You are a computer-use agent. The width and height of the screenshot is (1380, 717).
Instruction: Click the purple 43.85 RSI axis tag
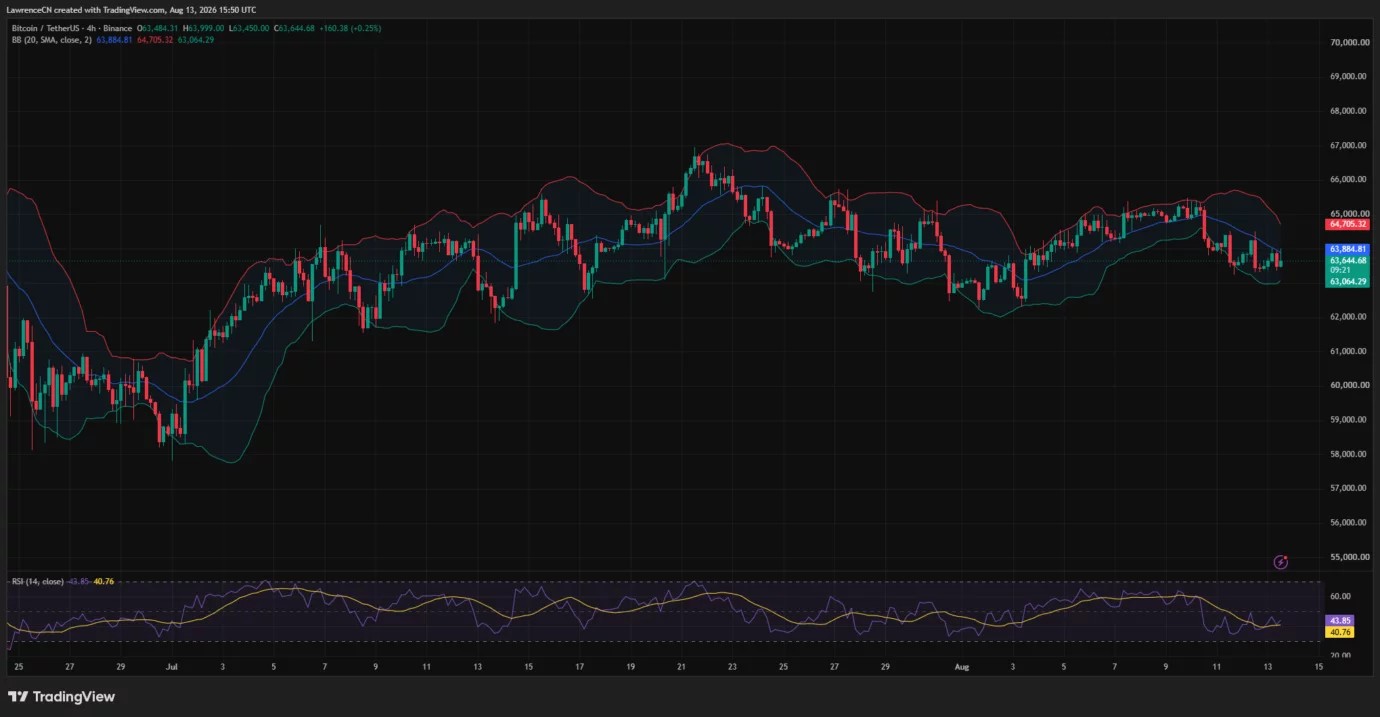[1340, 620]
